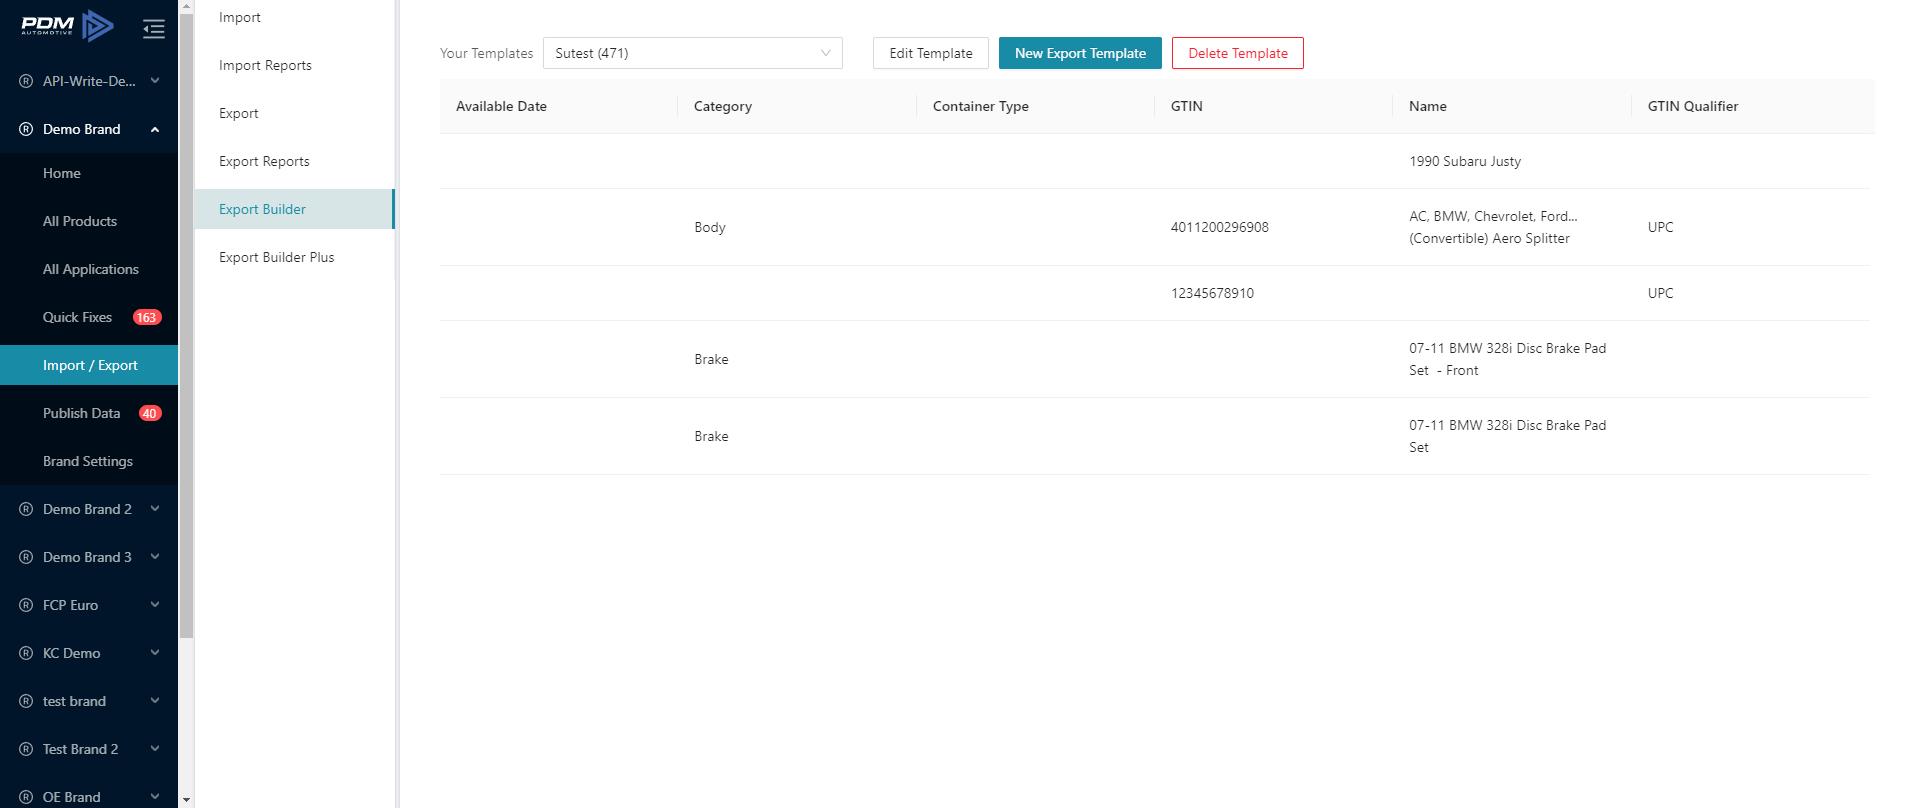Click the Disc Brake Pad Set - Front name
The width and height of the screenshot is (1914, 808).
click(1507, 359)
